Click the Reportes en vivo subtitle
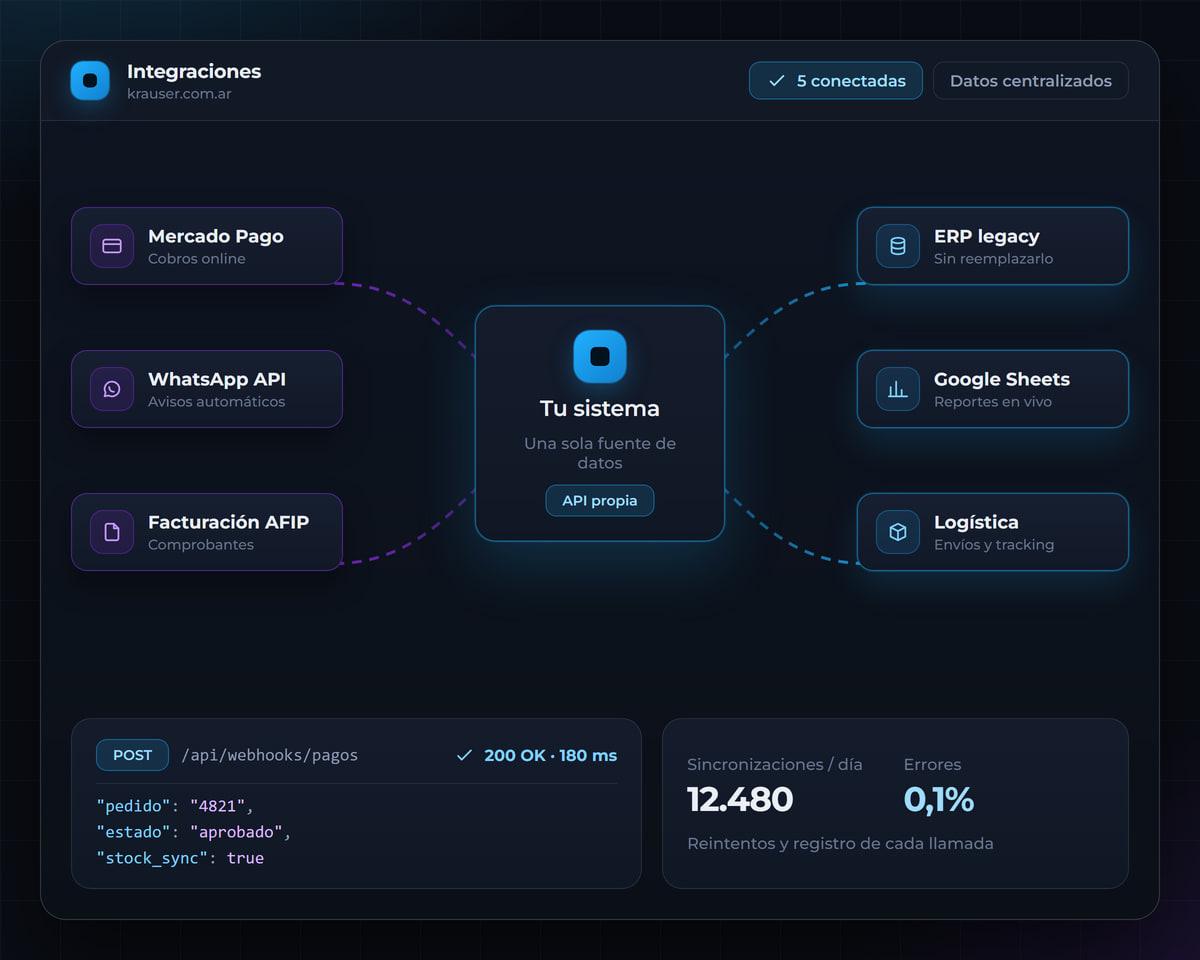 tap(993, 402)
